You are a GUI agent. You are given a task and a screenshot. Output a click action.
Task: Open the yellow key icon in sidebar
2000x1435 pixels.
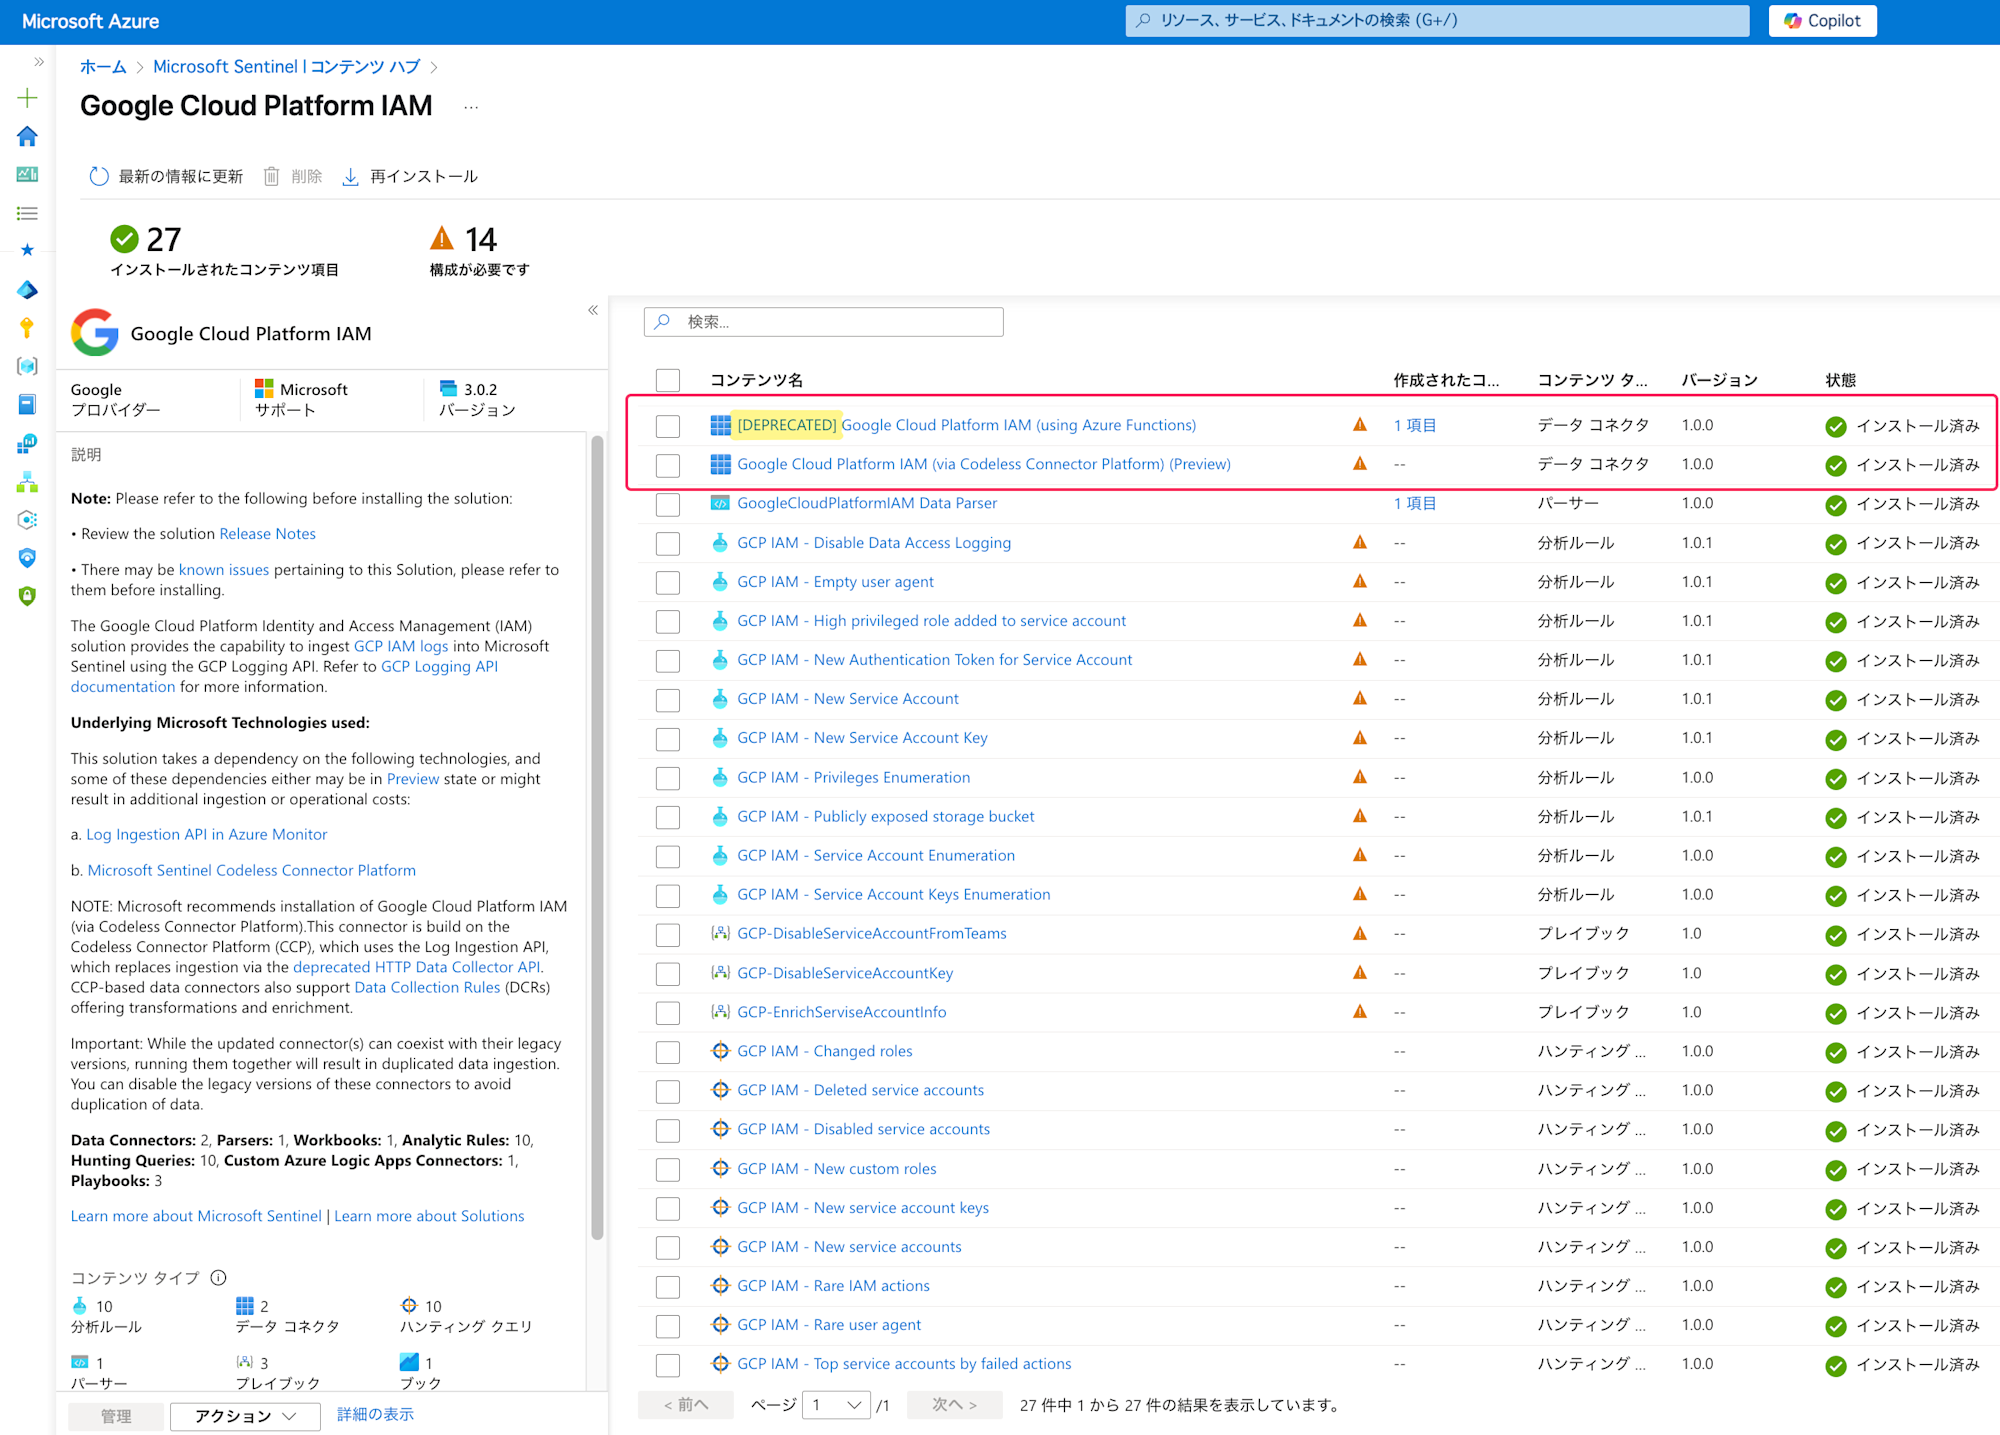pyautogui.click(x=27, y=328)
